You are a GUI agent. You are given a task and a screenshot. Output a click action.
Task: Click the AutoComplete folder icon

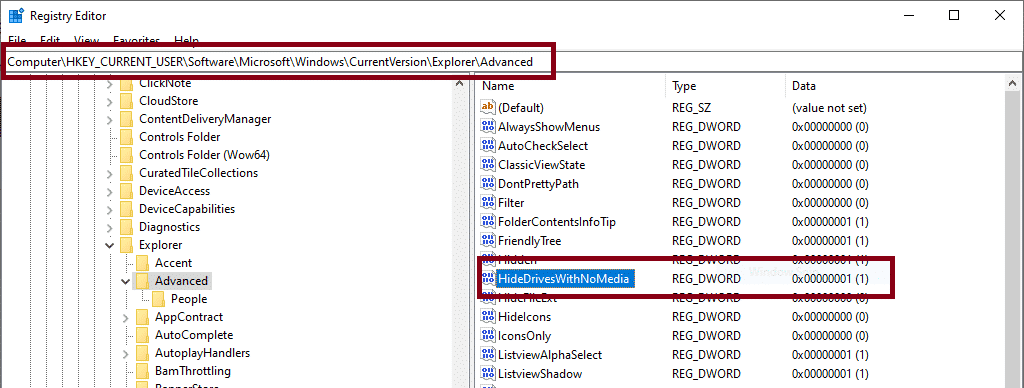142,334
